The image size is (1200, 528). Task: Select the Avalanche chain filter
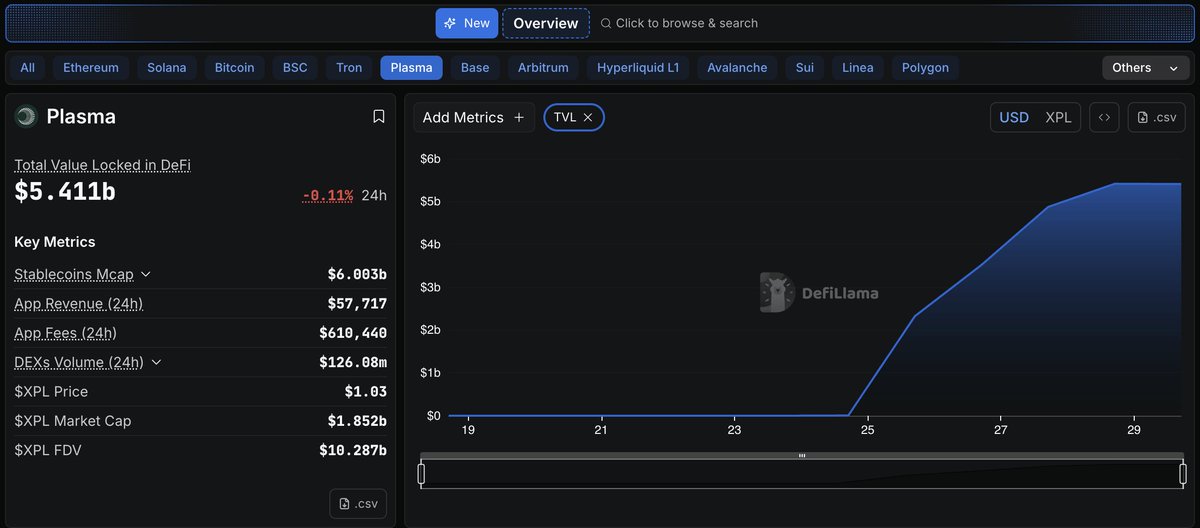click(737, 68)
